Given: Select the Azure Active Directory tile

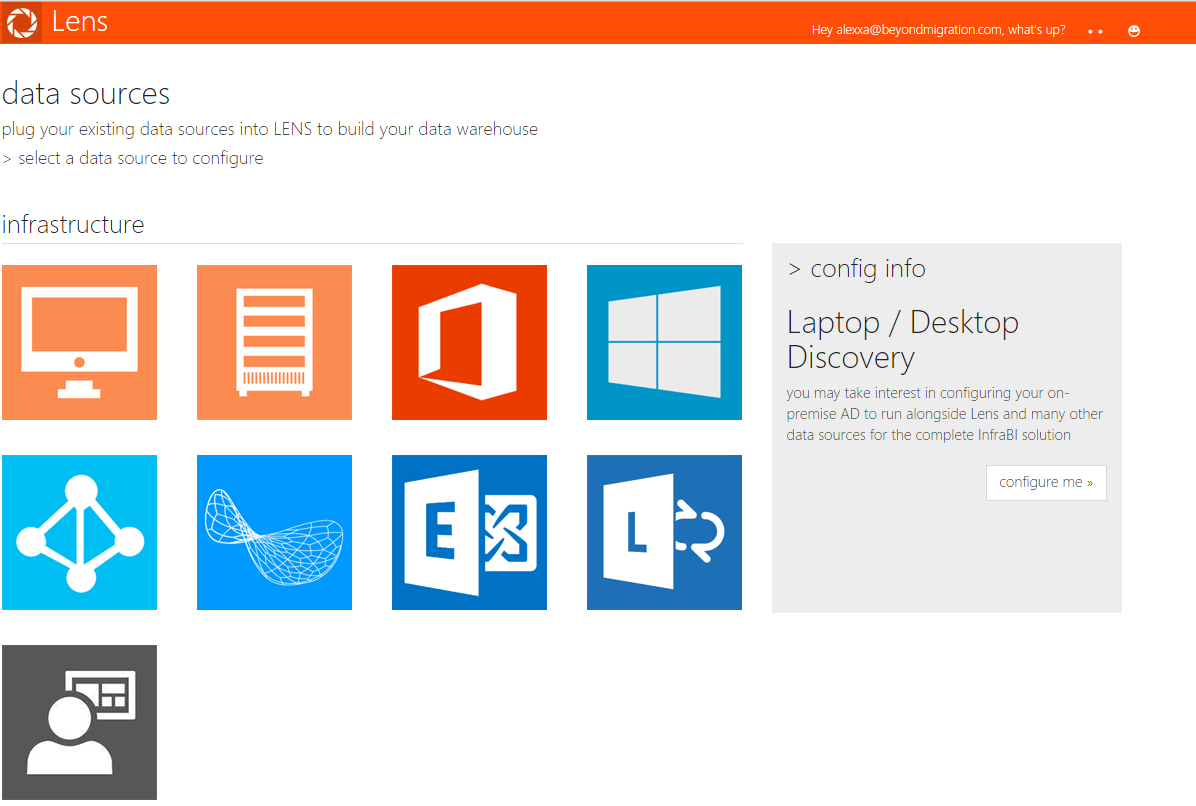Looking at the screenshot, I should (x=79, y=532).
